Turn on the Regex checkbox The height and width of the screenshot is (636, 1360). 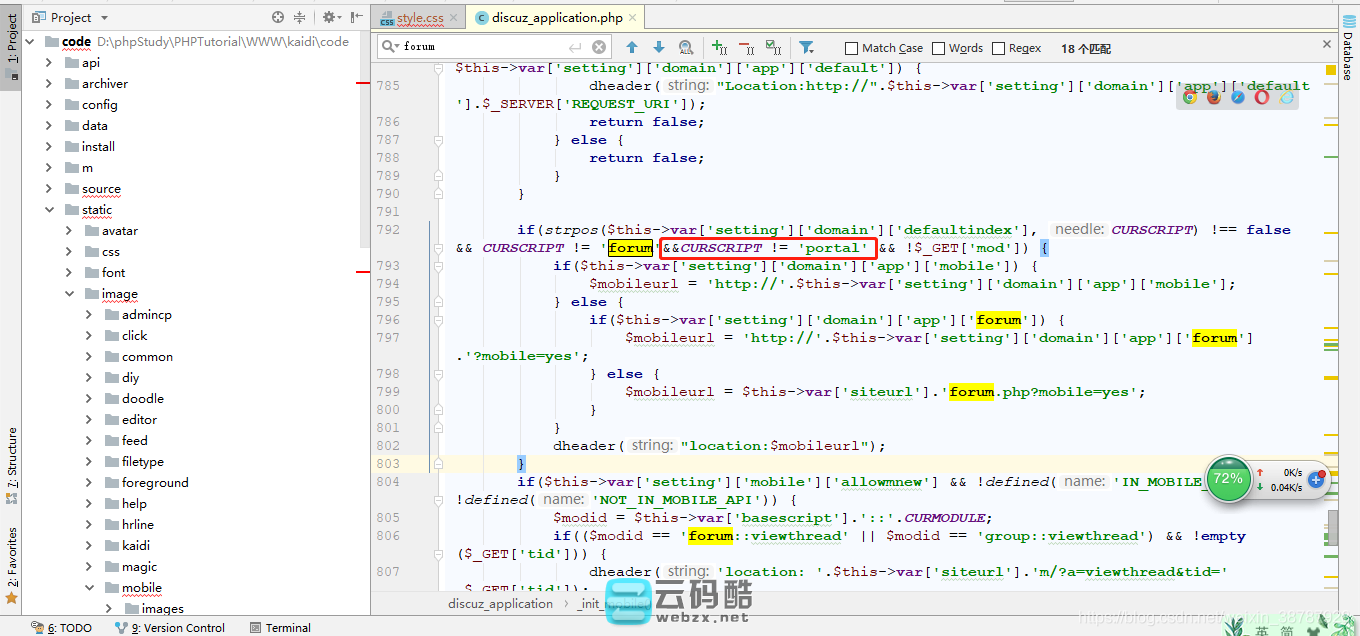point(998,48)
